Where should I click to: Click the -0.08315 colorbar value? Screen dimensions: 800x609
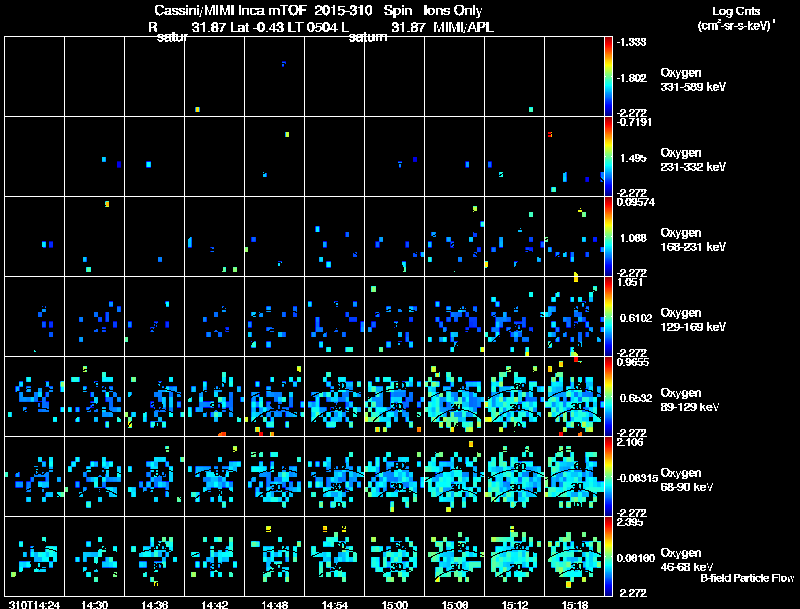click(x=637, y=478)
